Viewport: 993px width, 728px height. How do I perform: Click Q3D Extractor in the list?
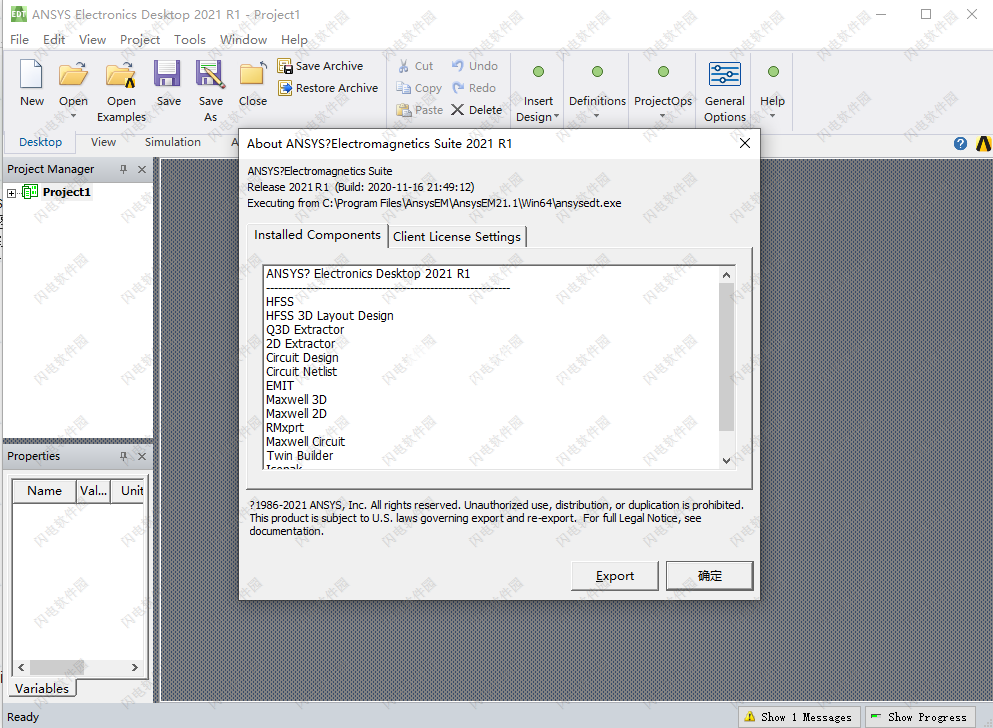tap(305, 330)
